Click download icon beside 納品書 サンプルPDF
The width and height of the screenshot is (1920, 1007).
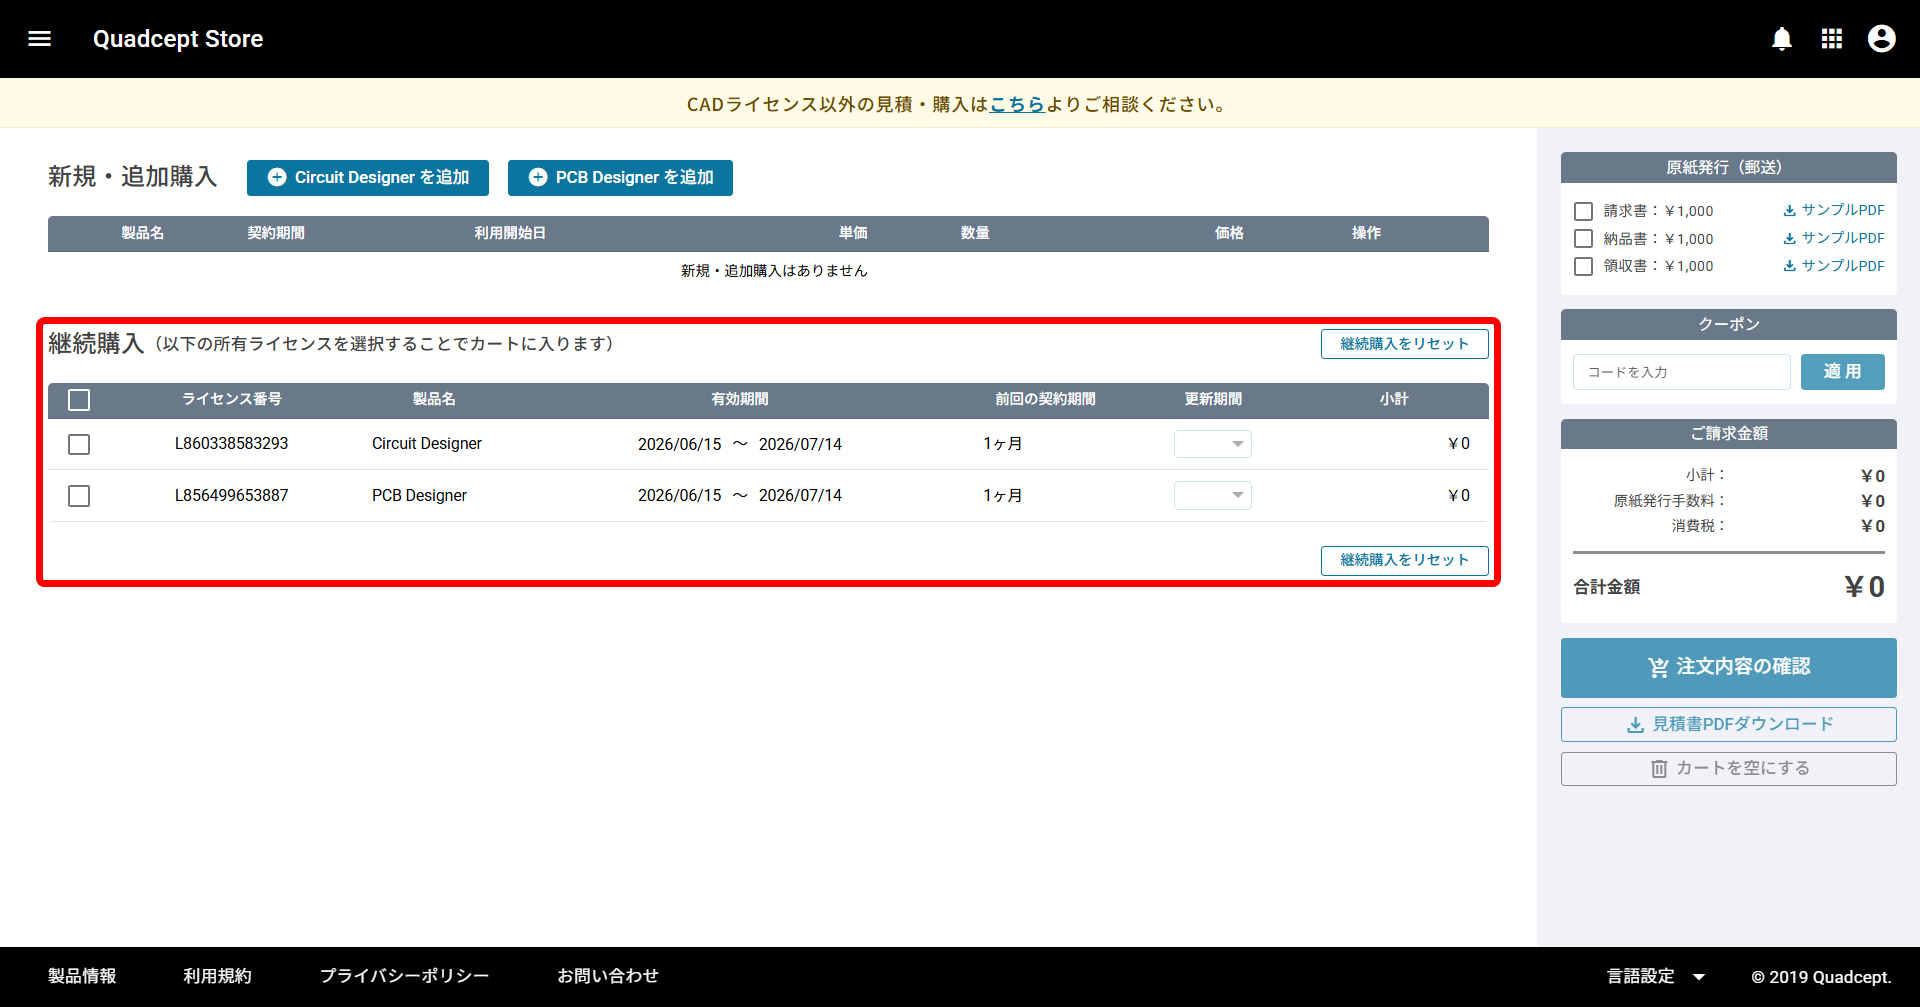tap(1789, 239)
